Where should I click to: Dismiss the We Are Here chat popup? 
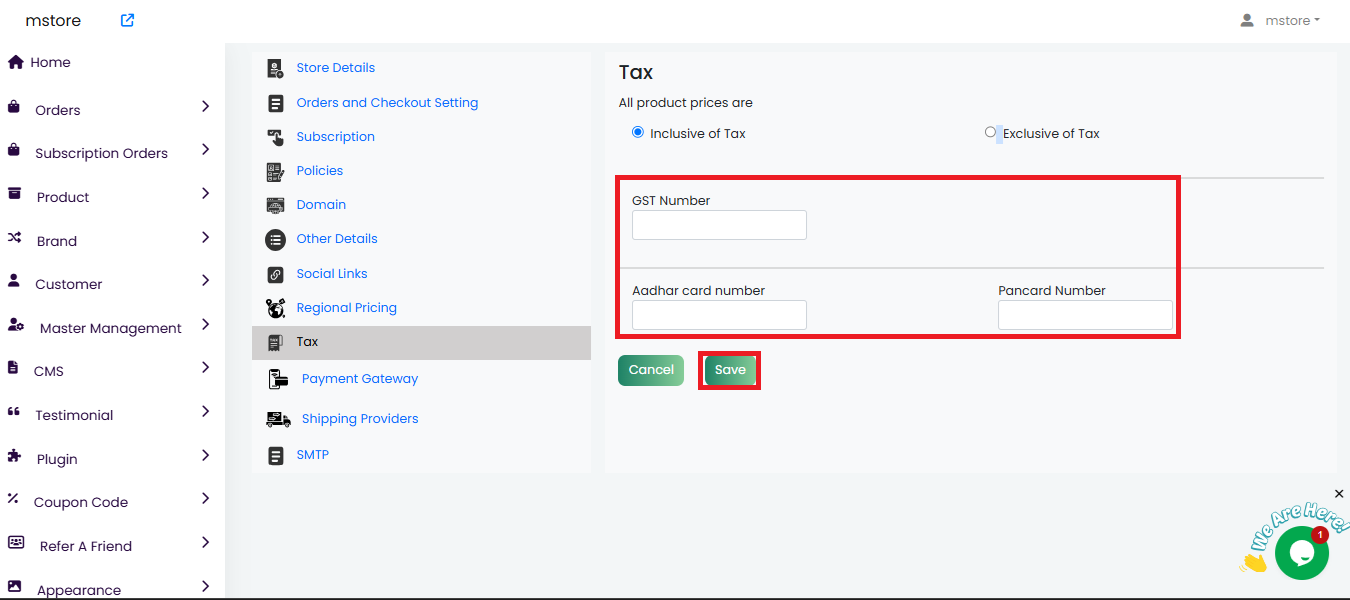coord(1339,494)
